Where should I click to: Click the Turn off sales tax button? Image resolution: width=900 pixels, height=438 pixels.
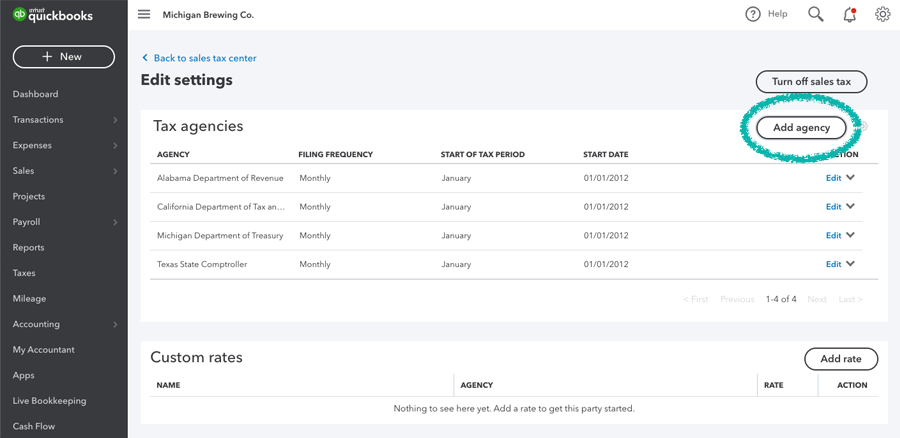(x=811, y=82)
